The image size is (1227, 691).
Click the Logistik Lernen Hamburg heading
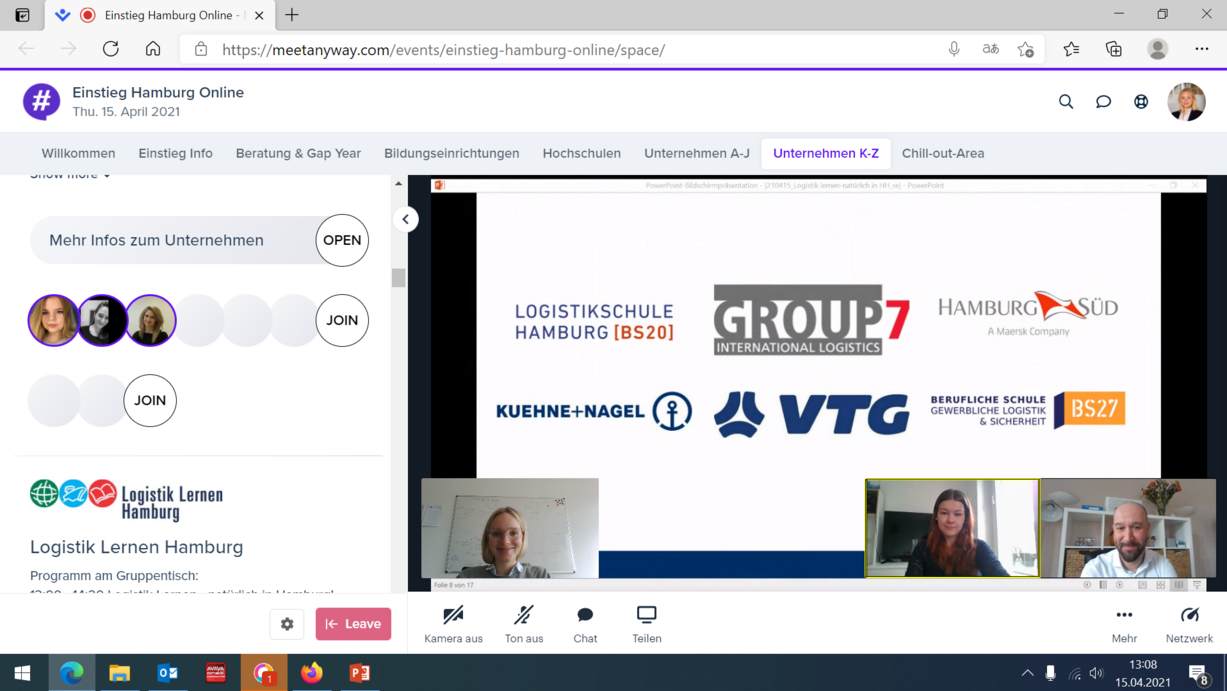137,547
